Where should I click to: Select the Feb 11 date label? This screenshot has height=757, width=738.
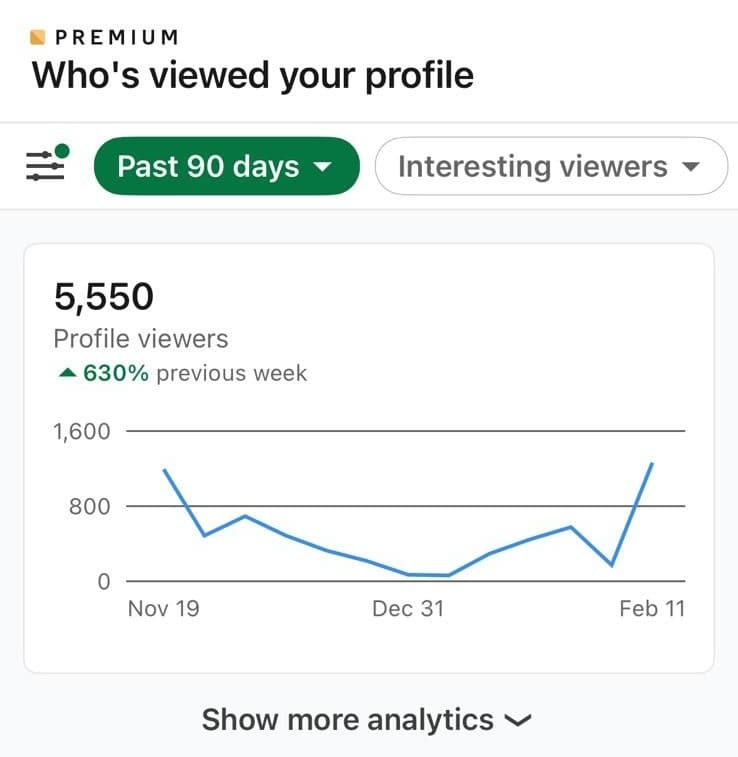coord(652,608)
